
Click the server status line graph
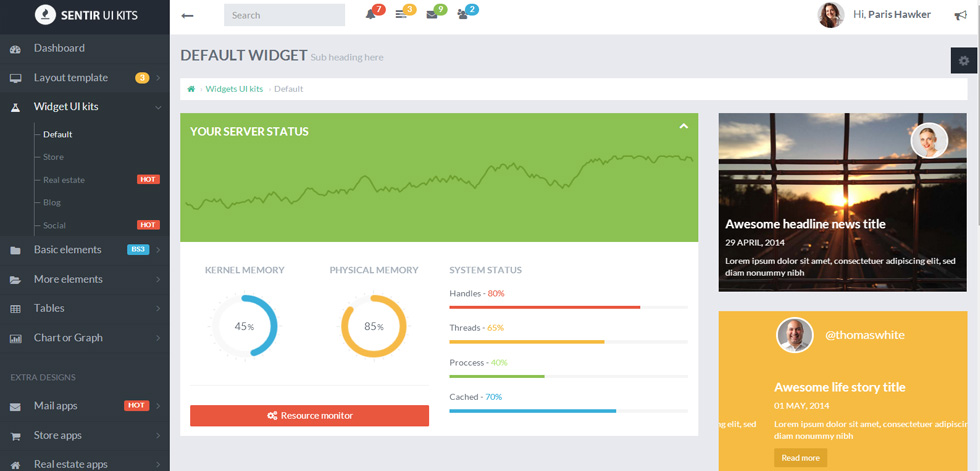pyautogui.click(x=439, y=181)
